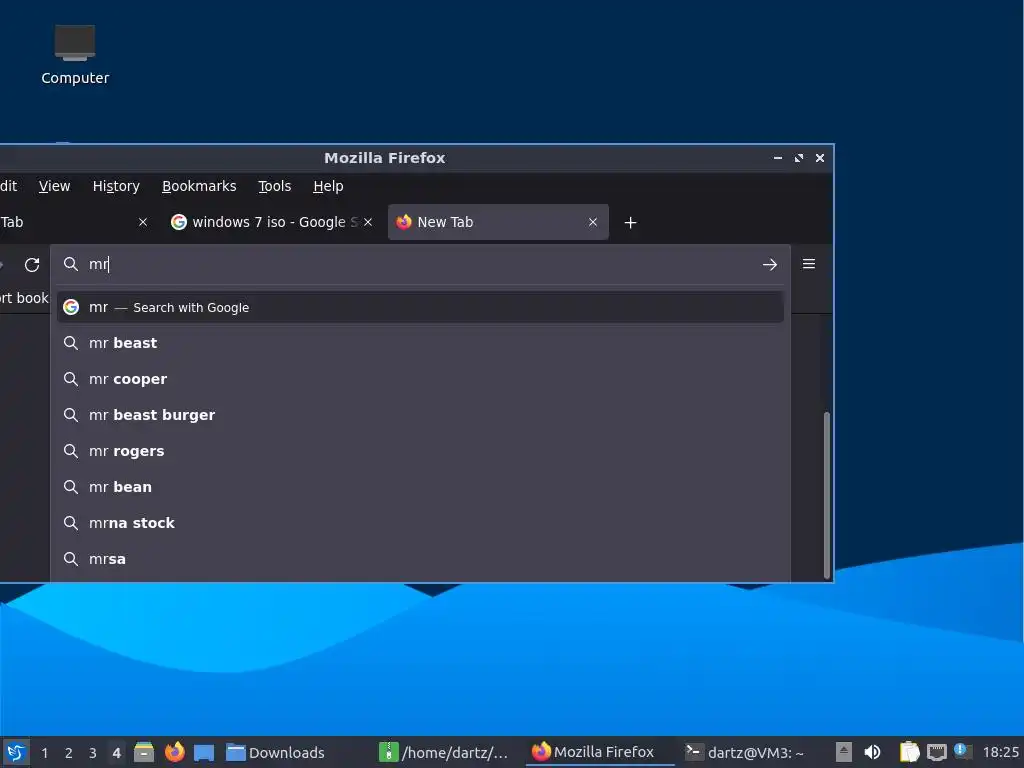Choose the 'mr cooper' suggestion
This screenshot has height=768, width=1024.
tap(421, 379)
